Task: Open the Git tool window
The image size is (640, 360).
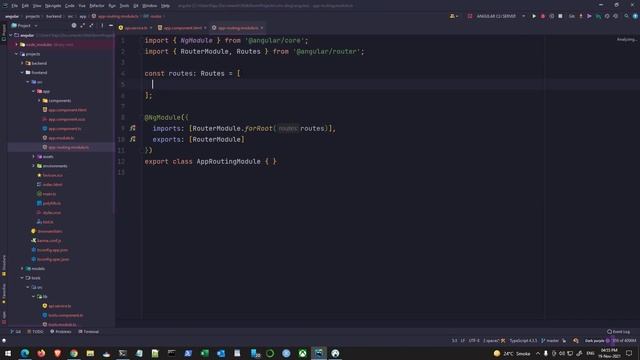Action: (16, 331)
